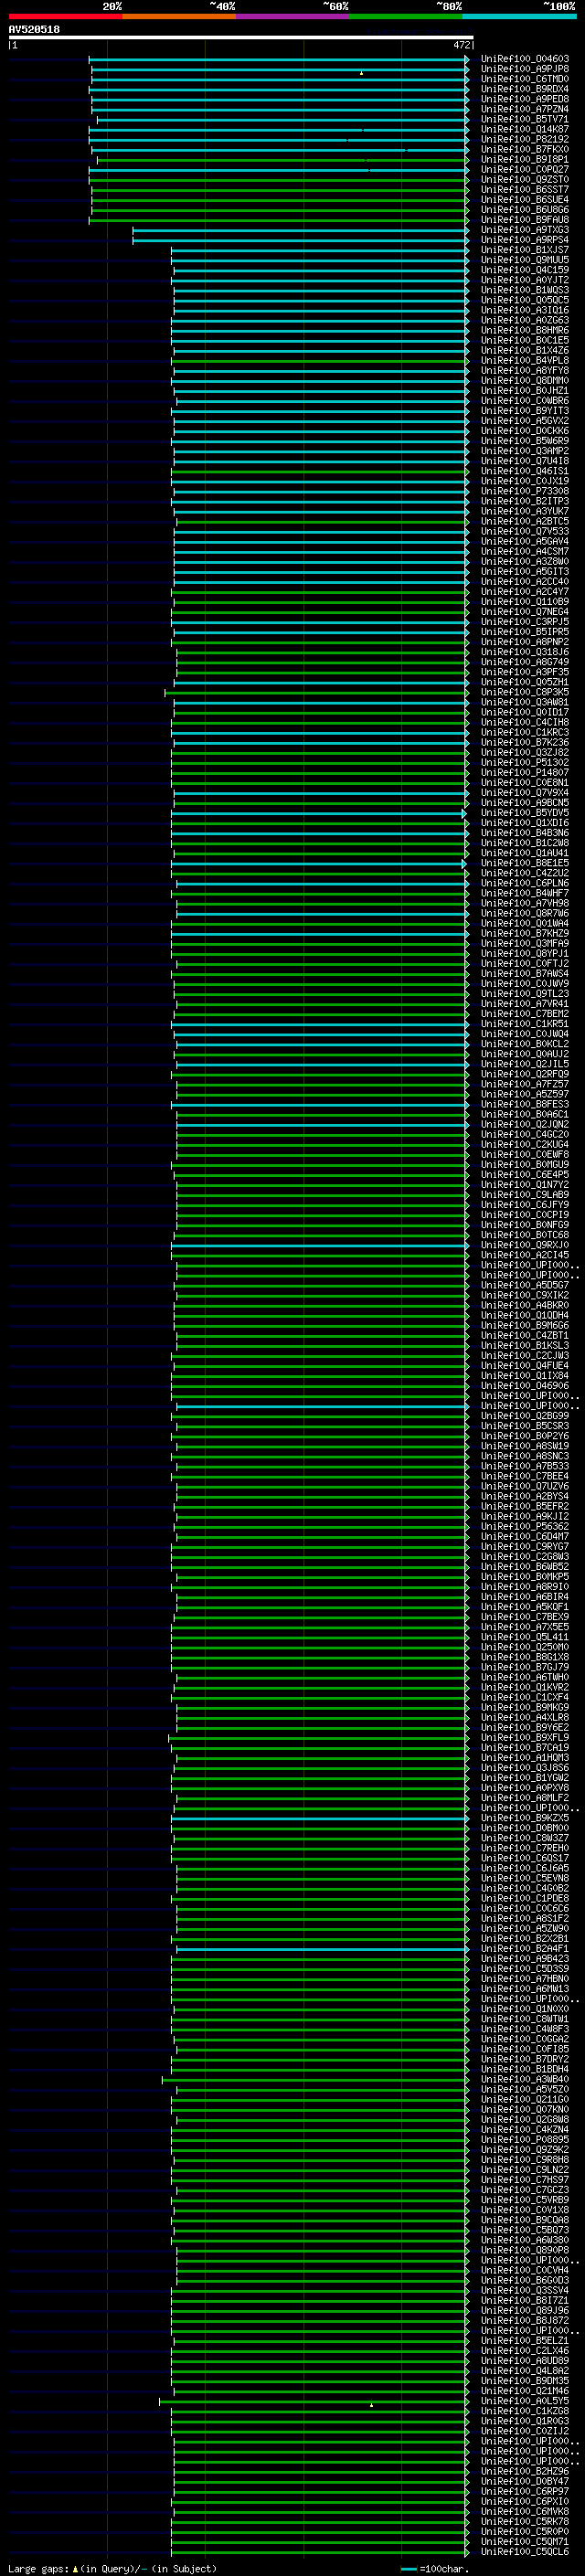Select hit label UniRef100_C6E4P5

tap(525, 1175)
